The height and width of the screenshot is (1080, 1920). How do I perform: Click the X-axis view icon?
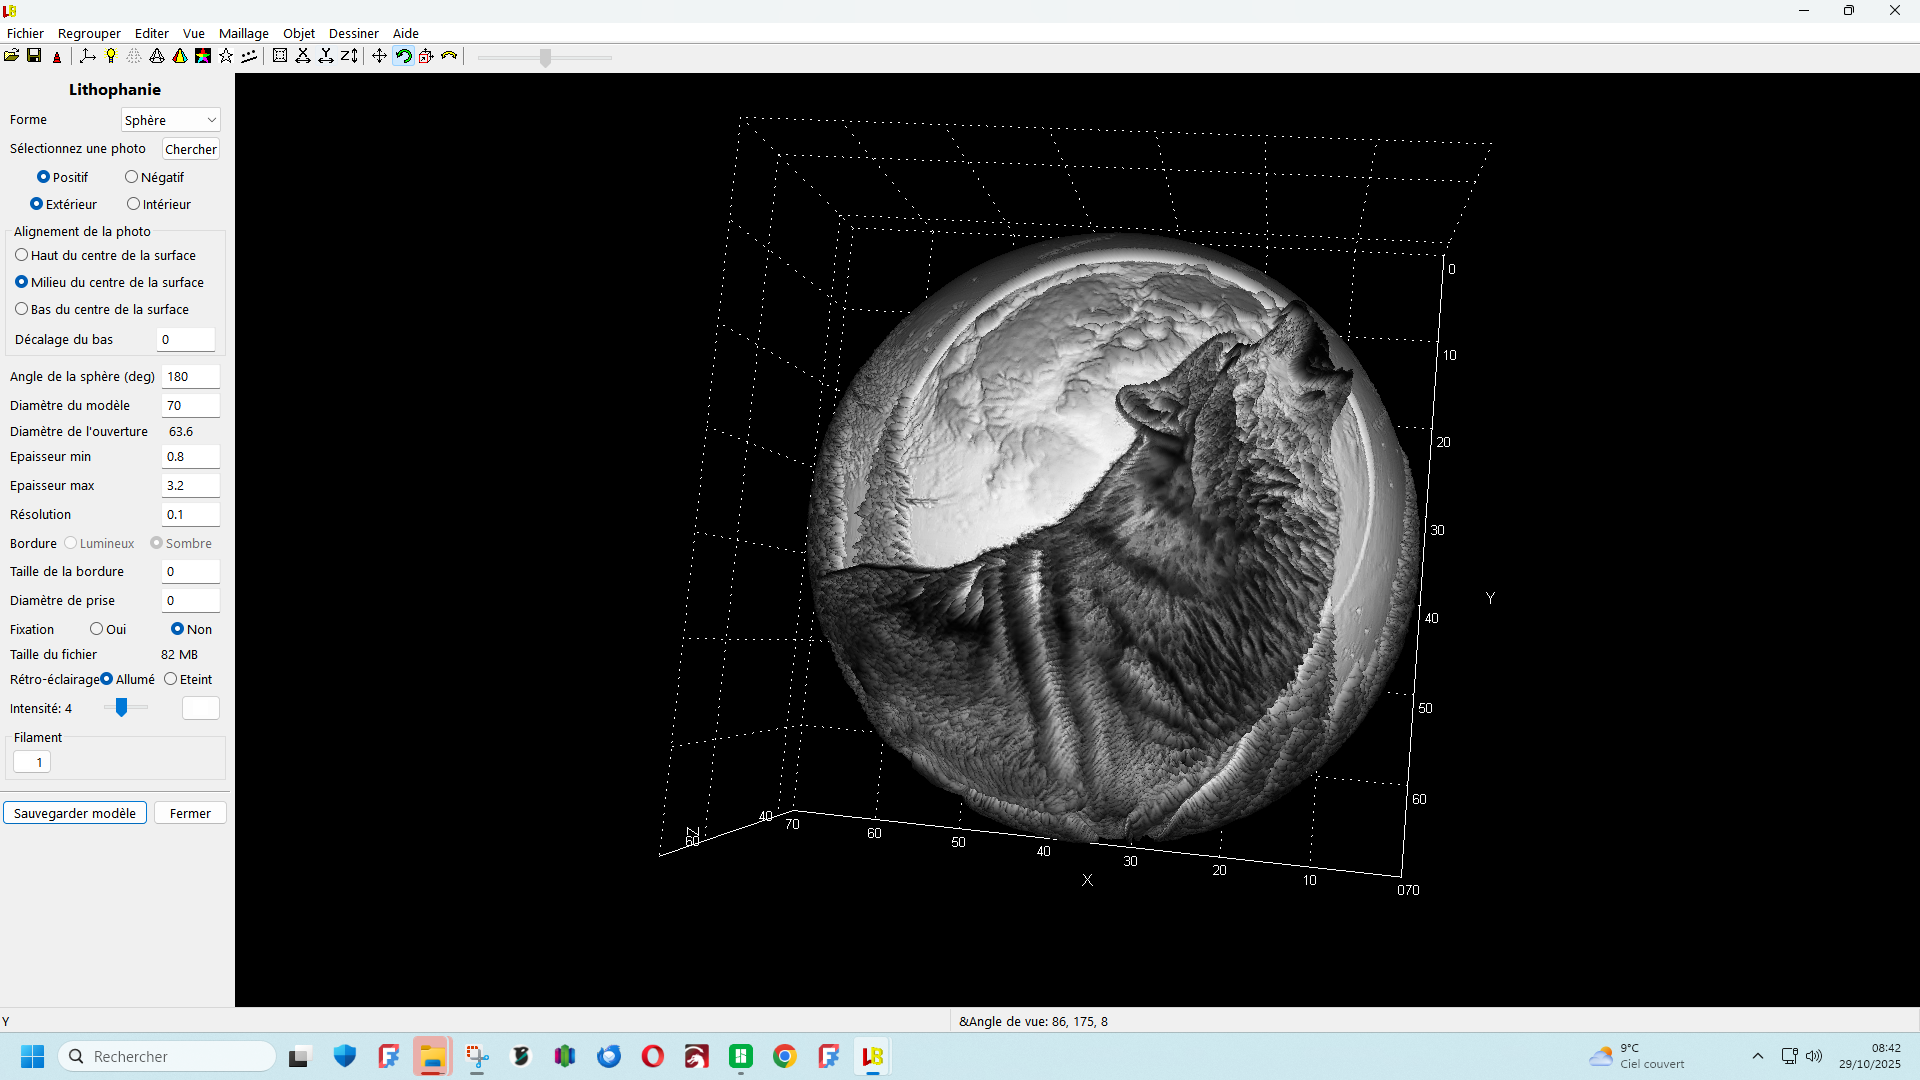coord(303,56)
